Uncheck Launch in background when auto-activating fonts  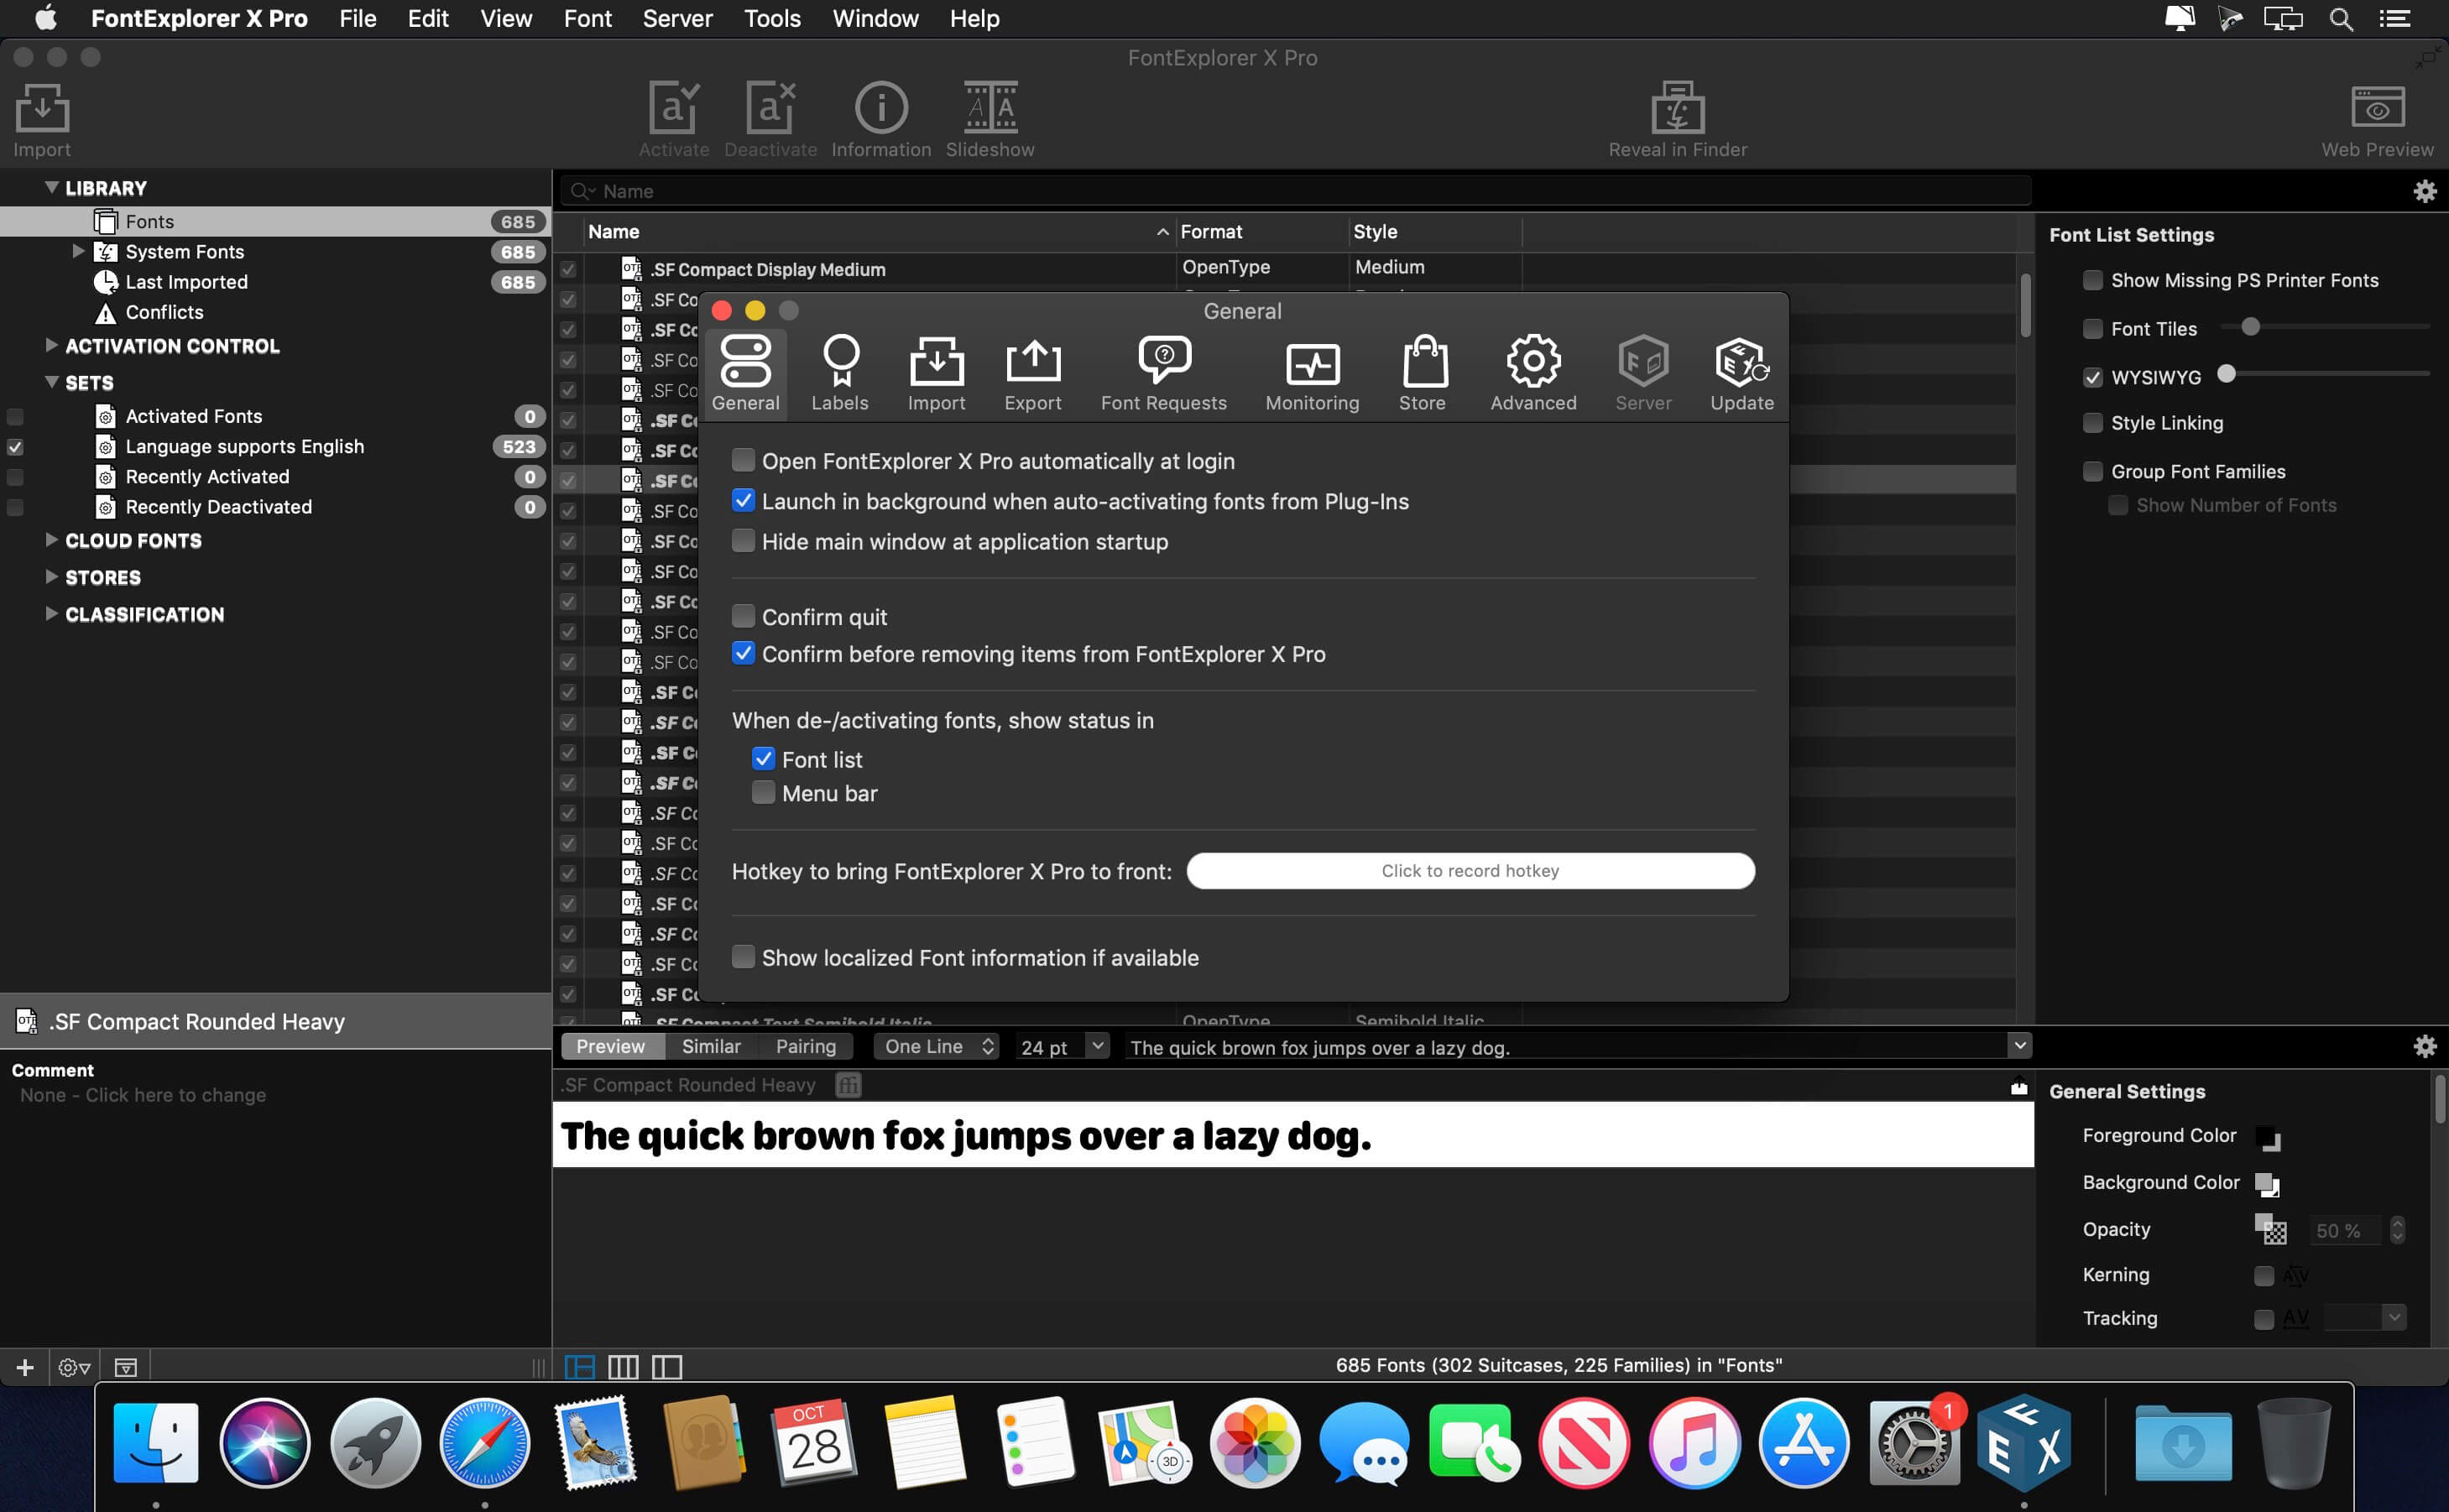coord(743,500)
